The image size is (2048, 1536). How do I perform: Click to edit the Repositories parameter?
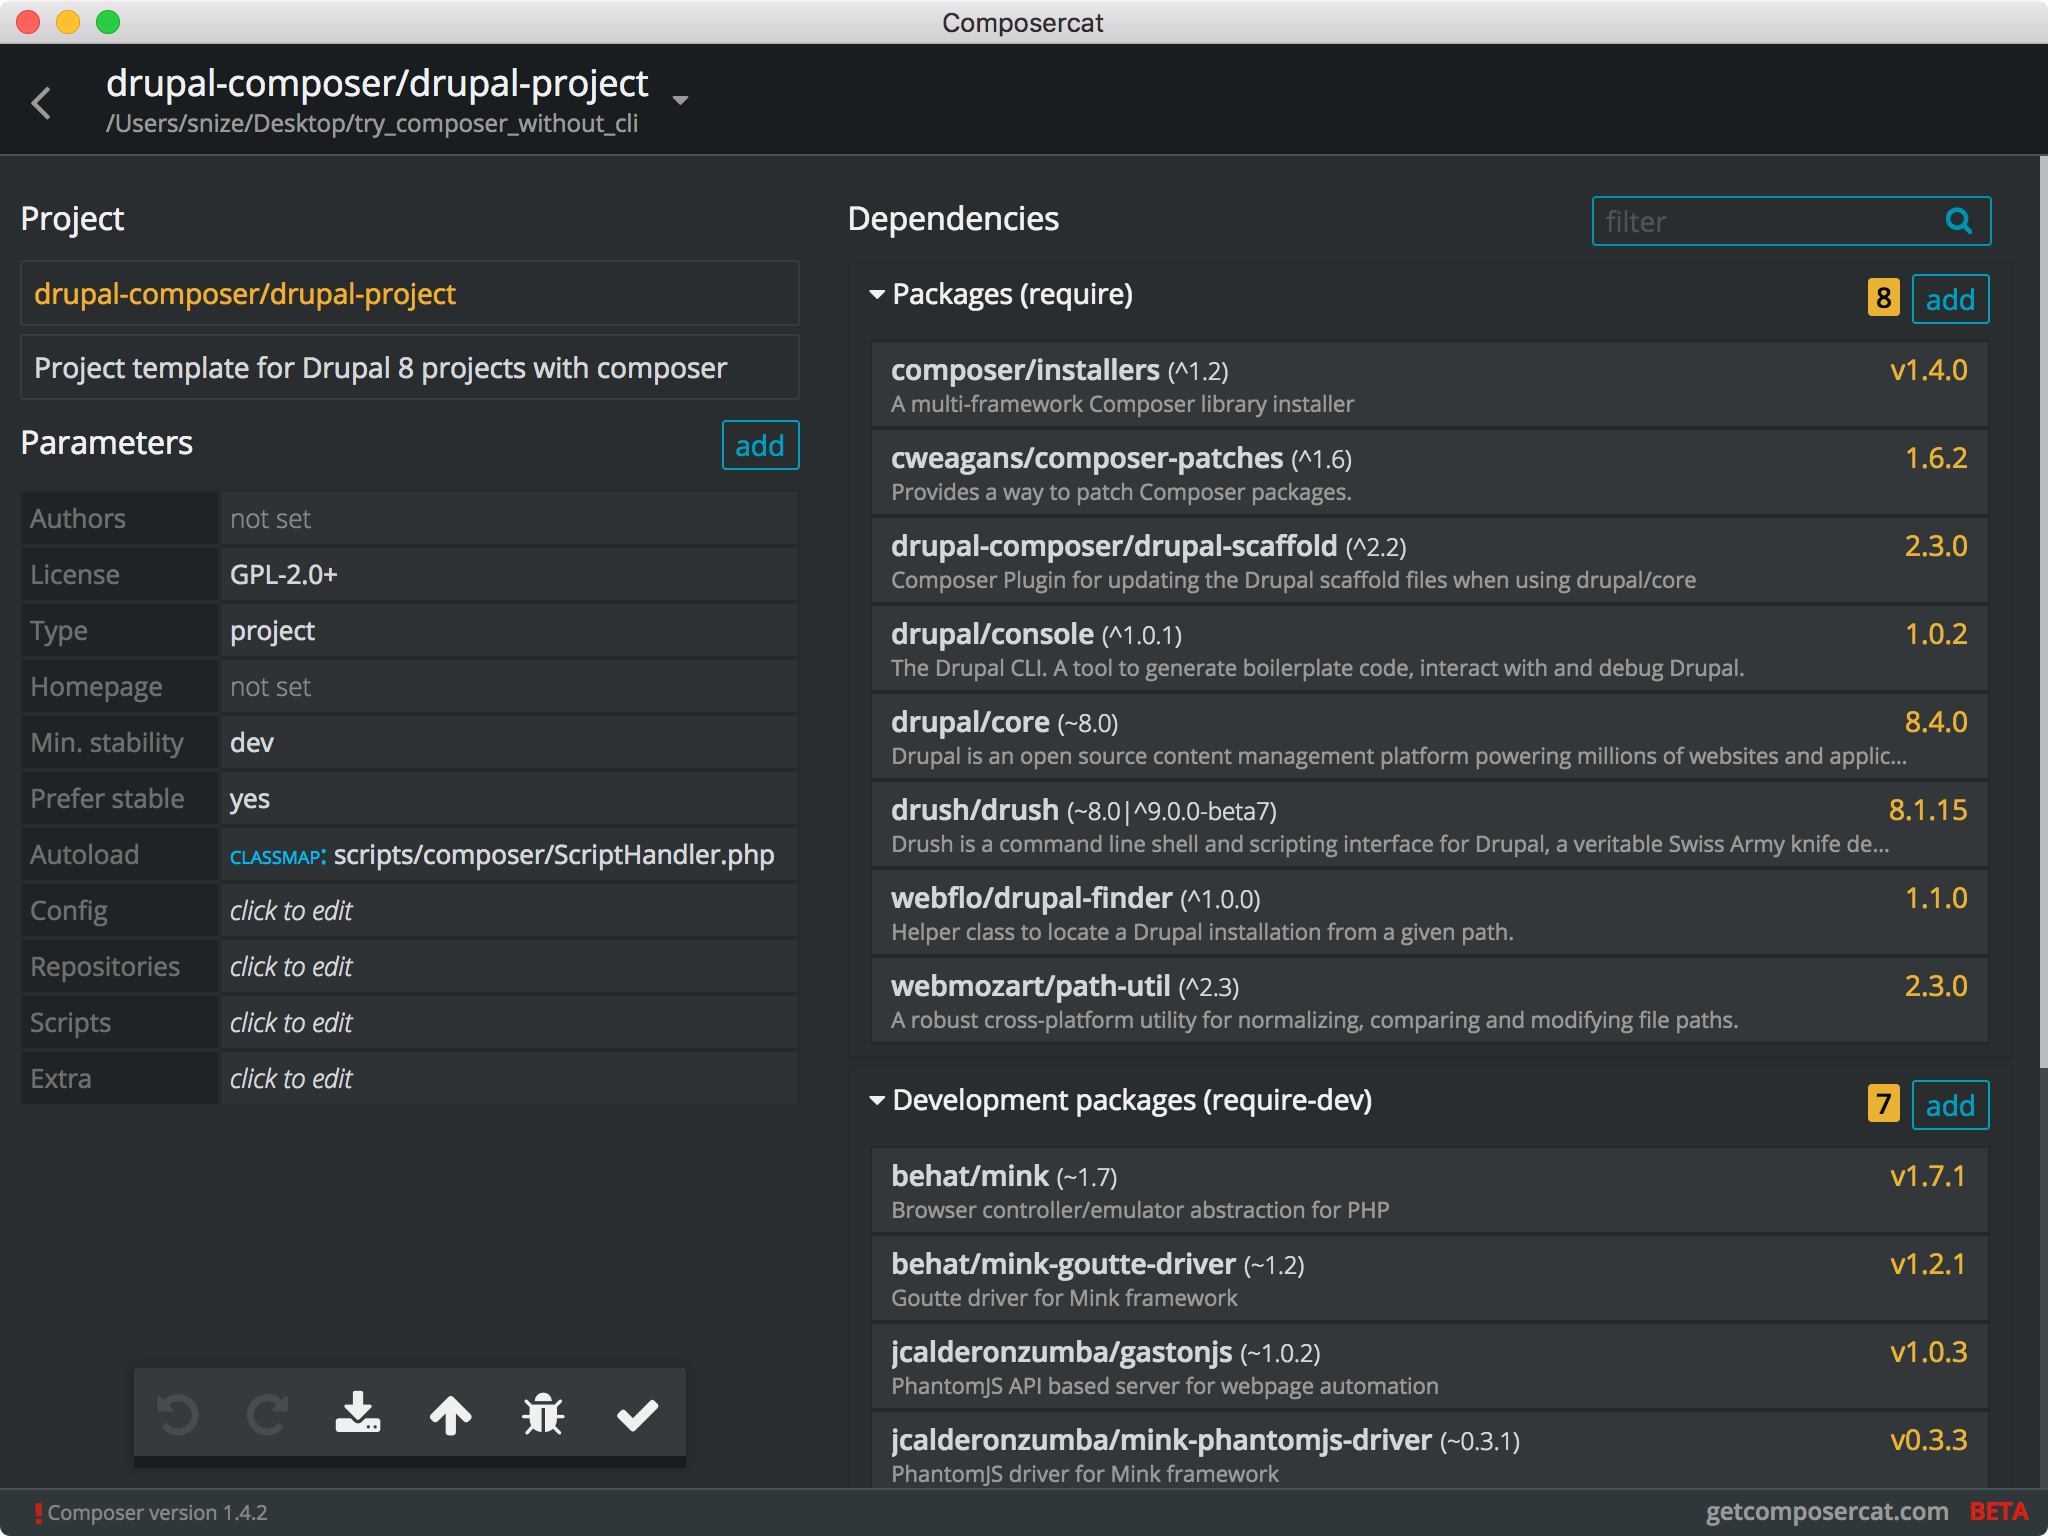[509, 967]
